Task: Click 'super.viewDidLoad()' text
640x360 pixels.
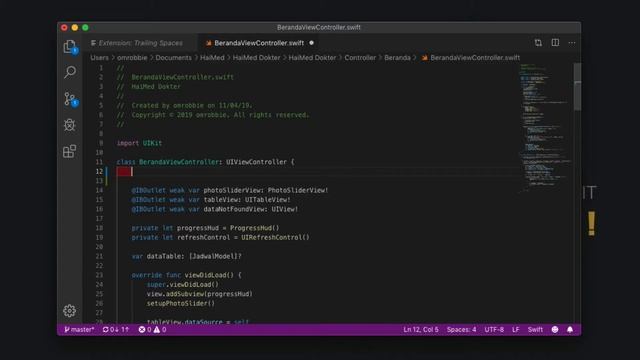Action: (x=182, y=284)
